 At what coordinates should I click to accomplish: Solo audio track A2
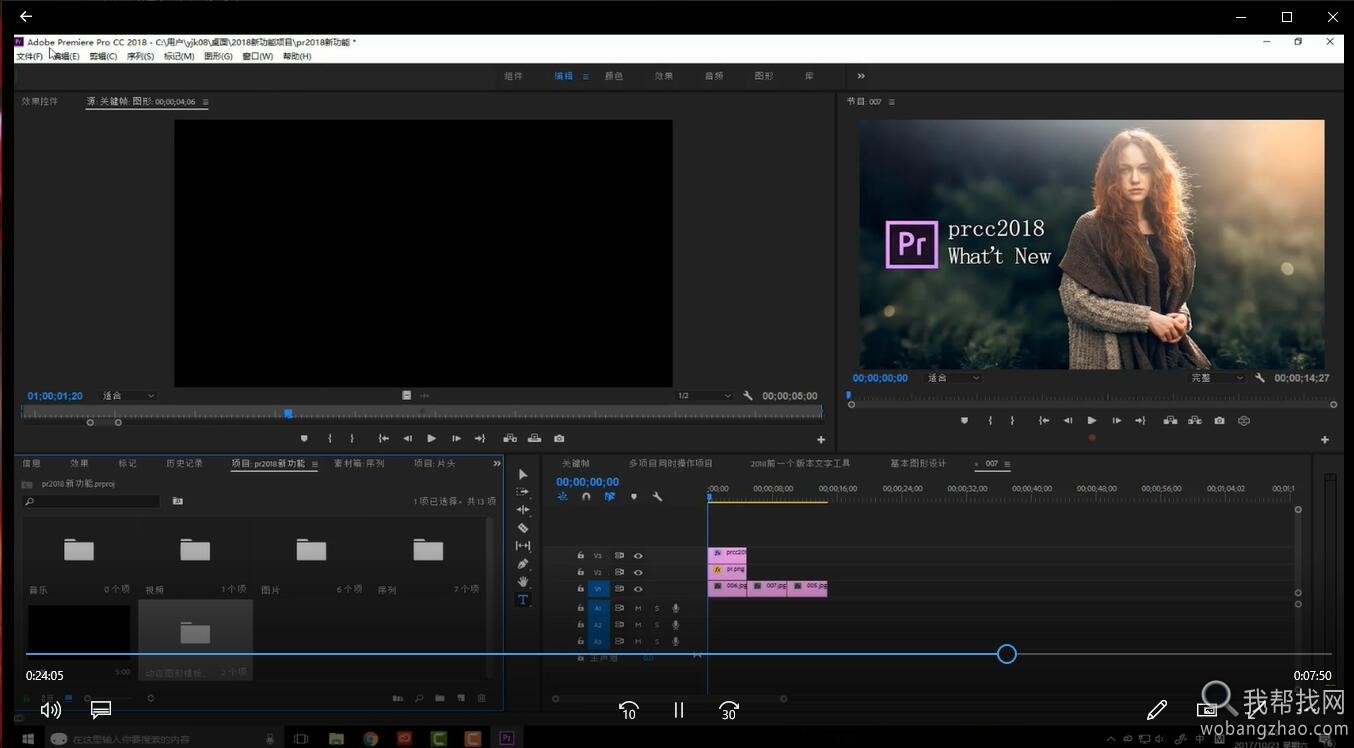pos(657,625)
